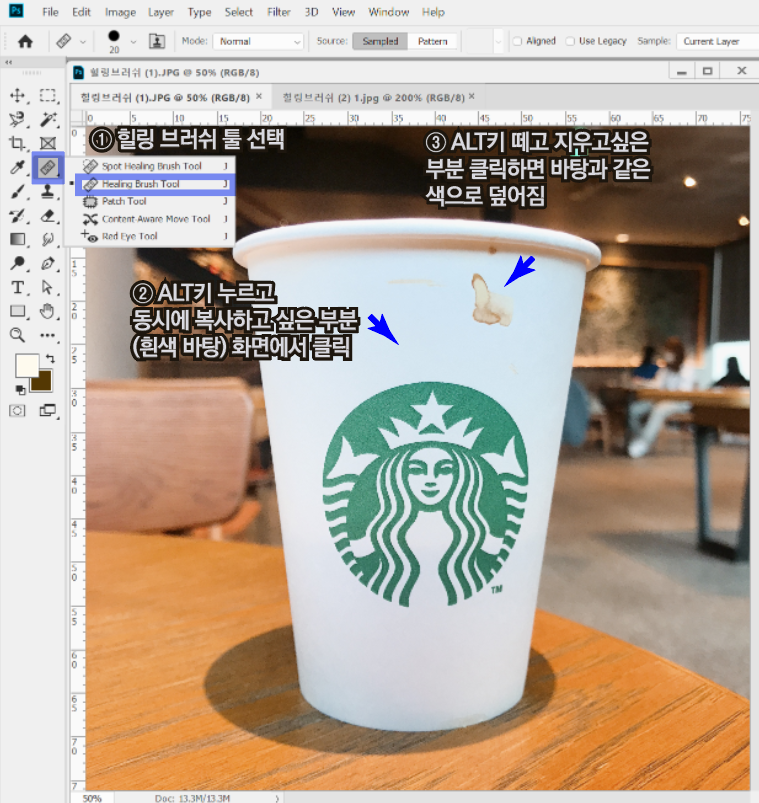
Task: Select the Hand tool
Action: (x=48, y=311)
